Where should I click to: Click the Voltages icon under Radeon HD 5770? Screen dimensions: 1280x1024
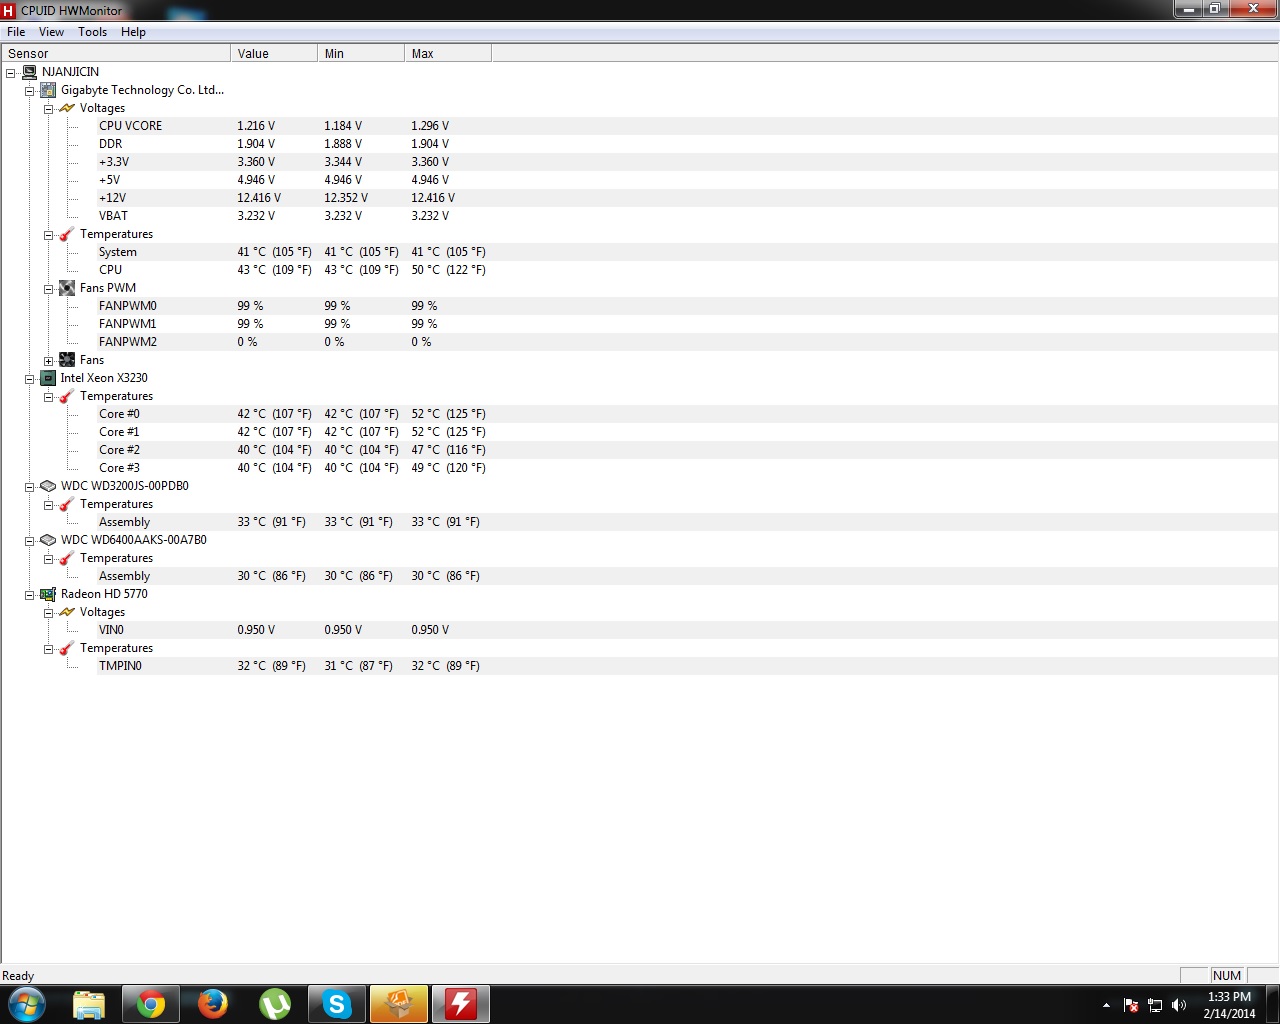coord(67,612)
